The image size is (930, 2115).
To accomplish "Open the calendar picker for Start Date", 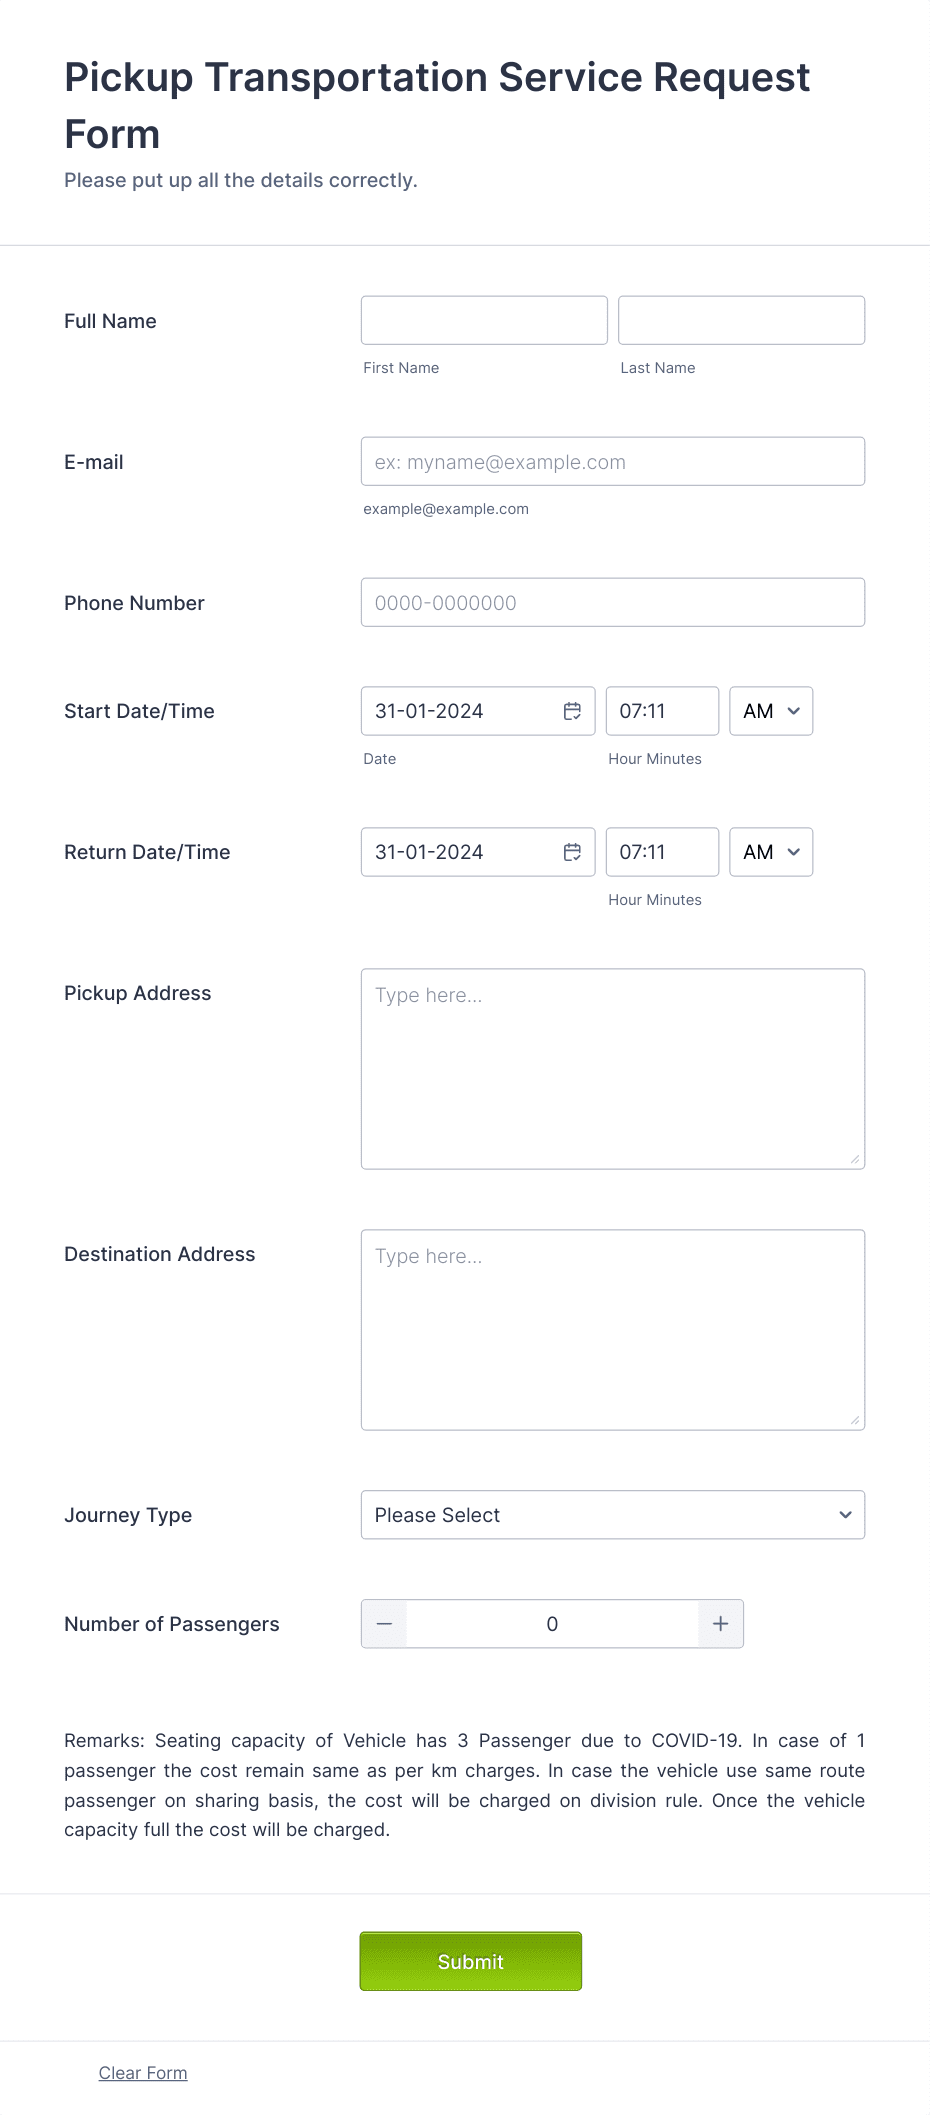I will [572, 711].
